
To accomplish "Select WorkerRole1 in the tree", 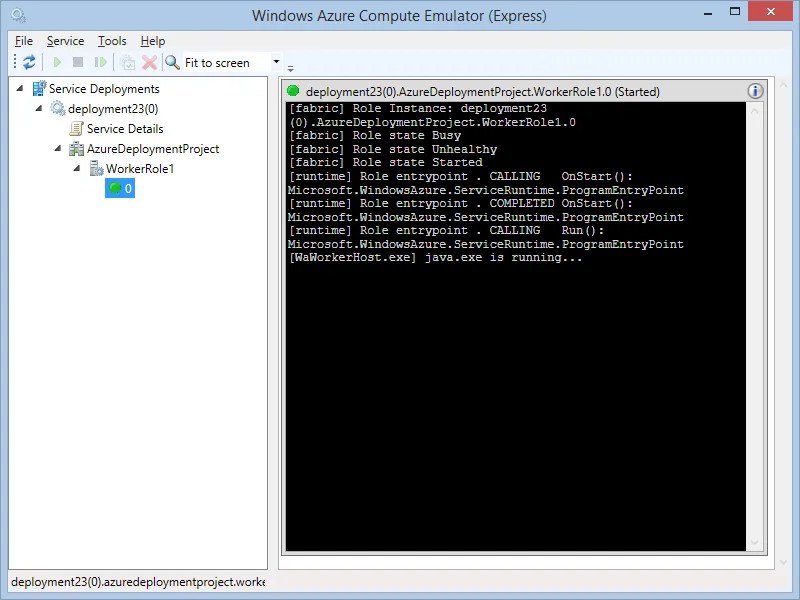I will 140,168.
